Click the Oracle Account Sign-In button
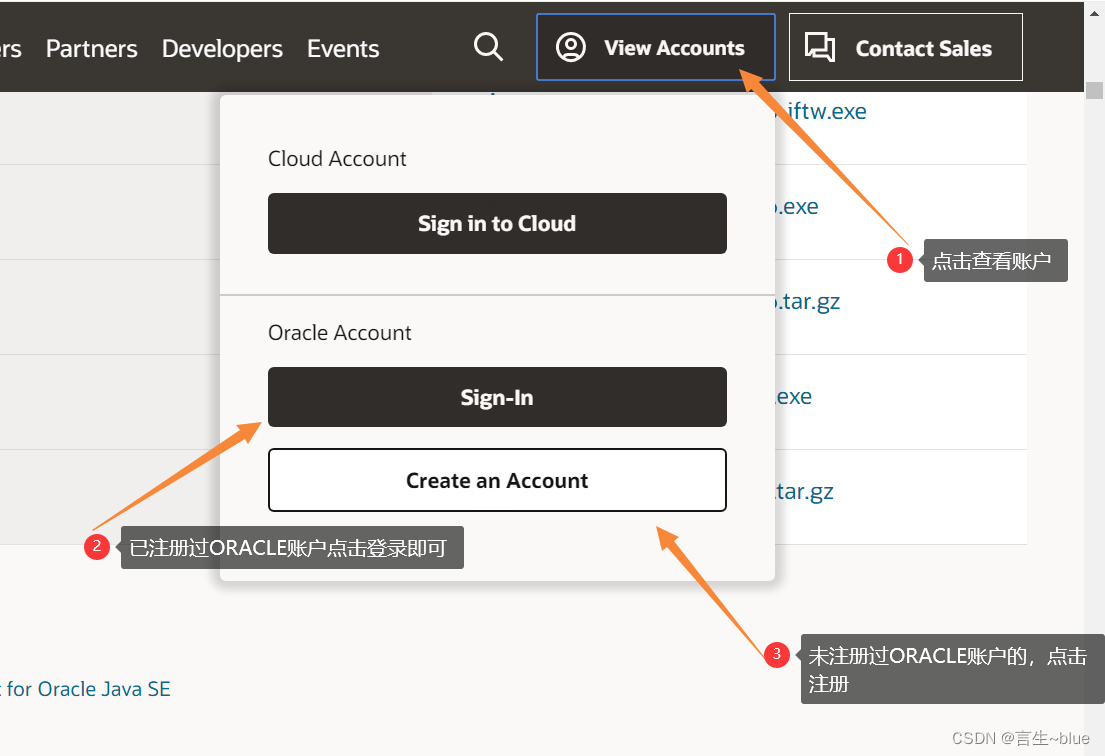The image size is (1105, 756). coord(497,397)
